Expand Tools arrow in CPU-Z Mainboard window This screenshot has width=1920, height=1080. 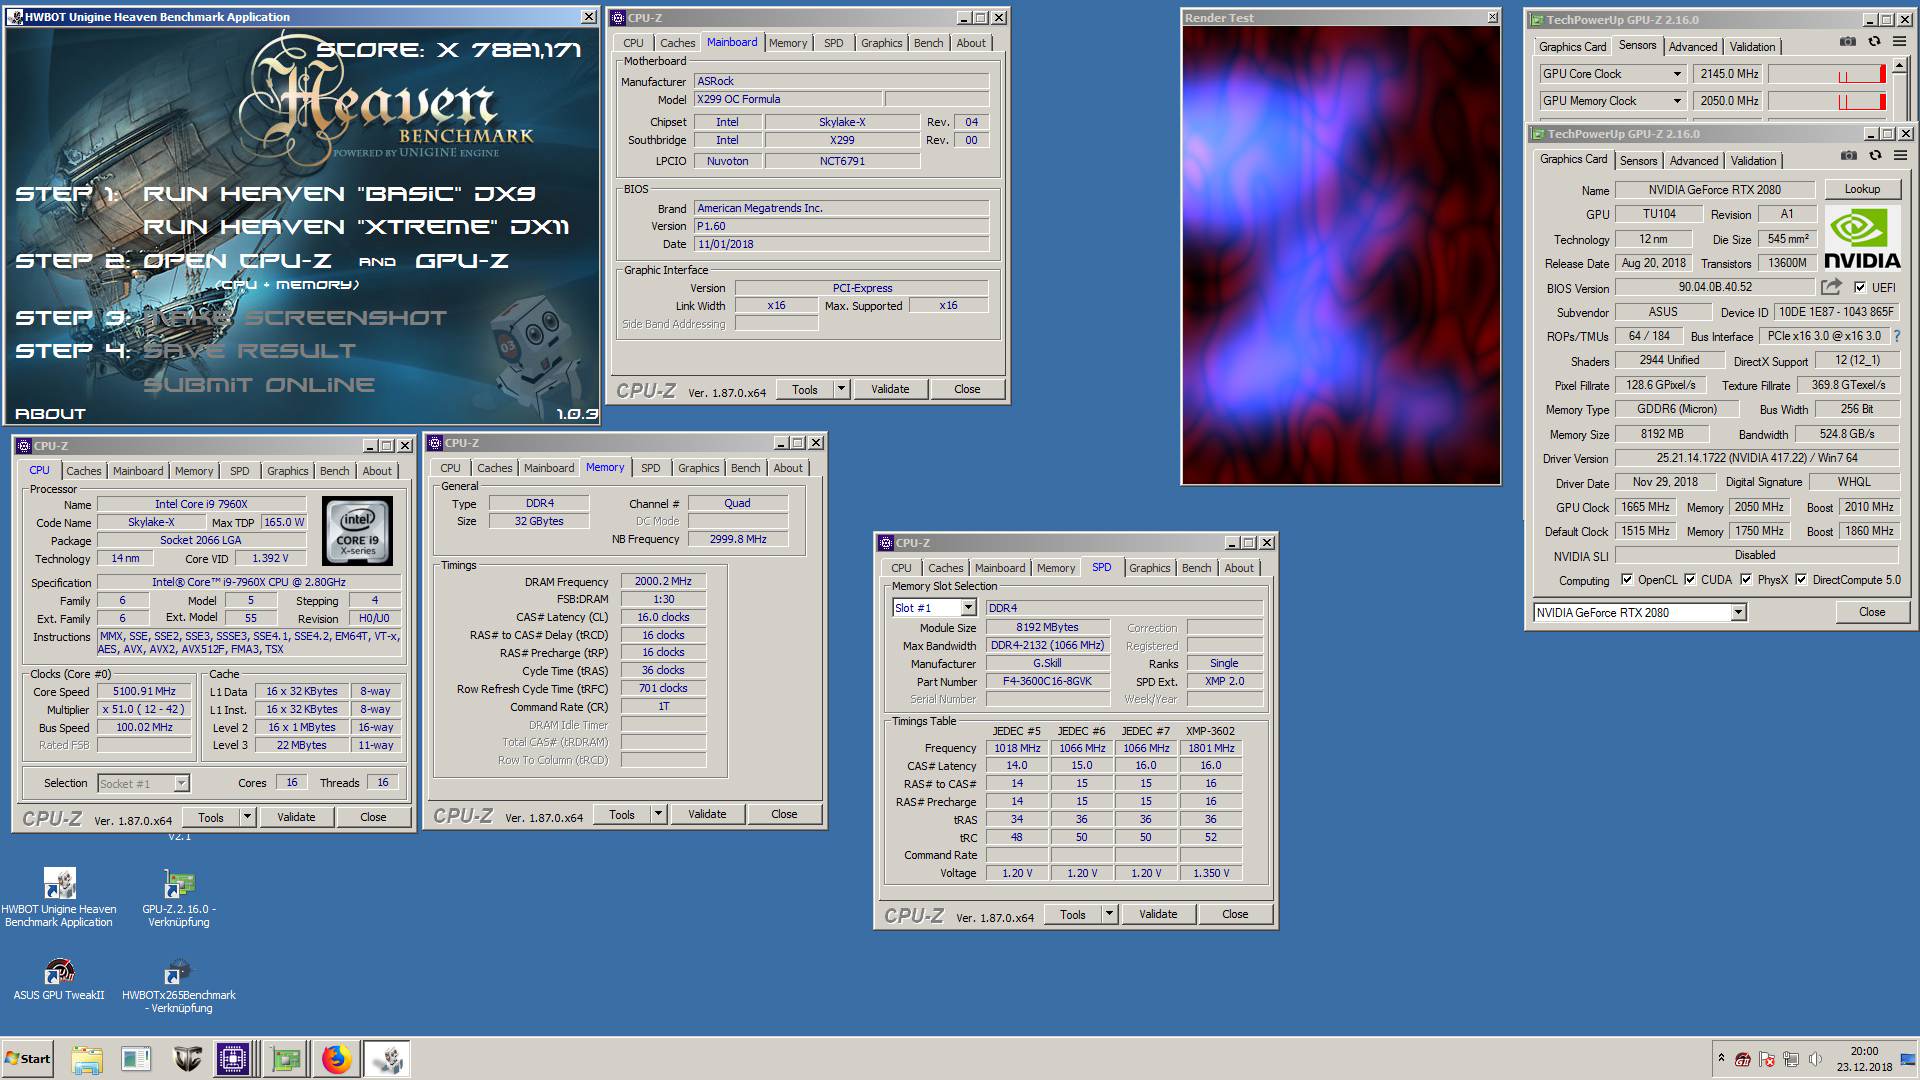pos(841,389)
